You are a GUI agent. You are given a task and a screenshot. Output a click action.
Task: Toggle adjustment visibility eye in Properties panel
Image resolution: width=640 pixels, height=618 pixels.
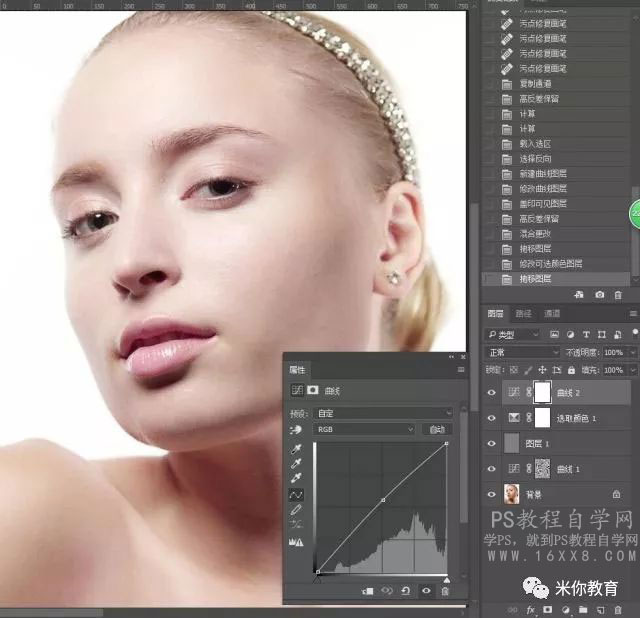426,591
